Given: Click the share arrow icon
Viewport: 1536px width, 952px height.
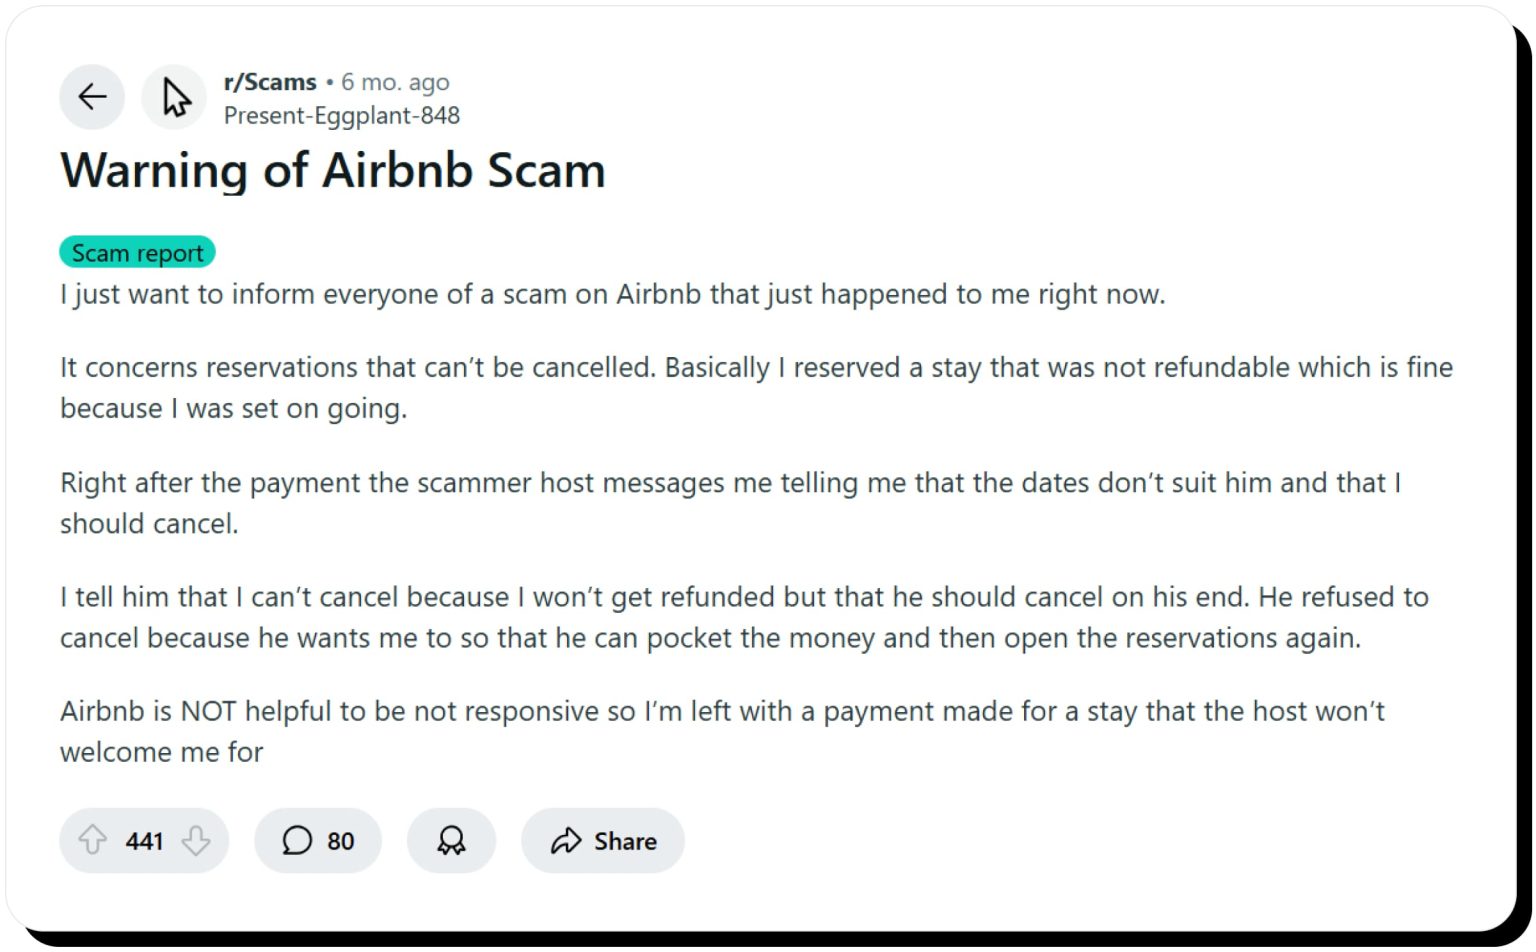Looking at the screenshot, I should (568, 841).
